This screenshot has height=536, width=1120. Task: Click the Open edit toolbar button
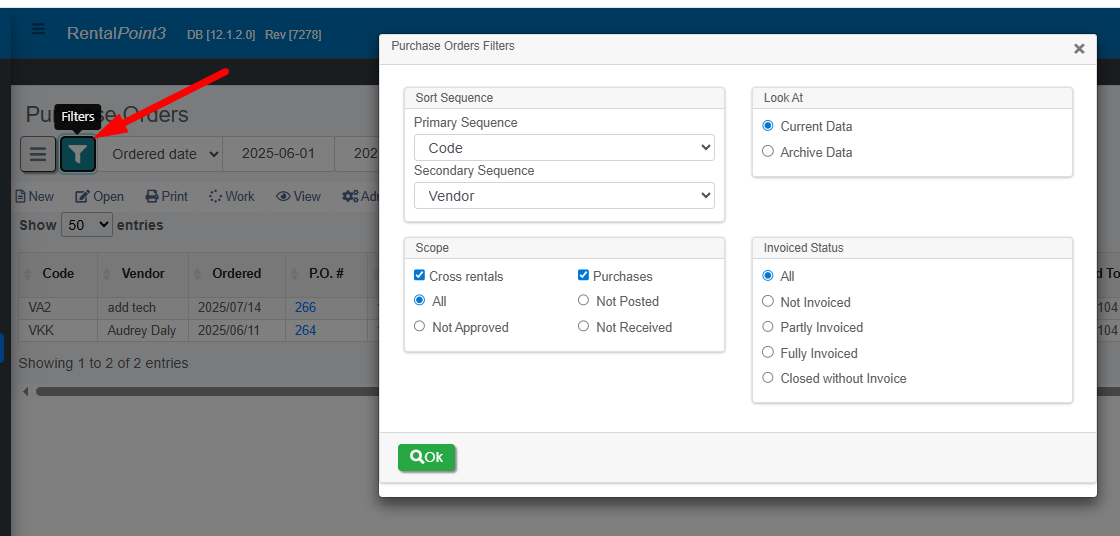click(x=100, y=196)
